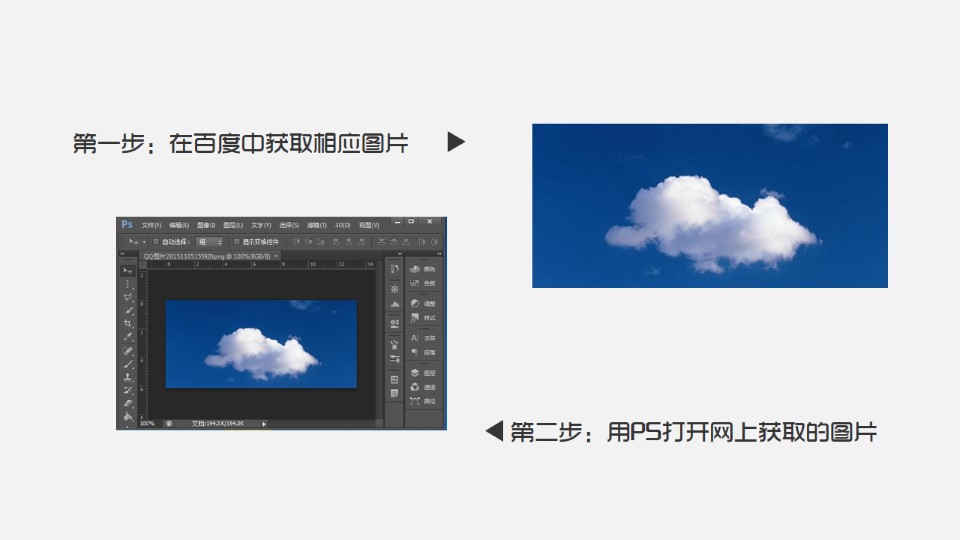Open the 组 (Group) auto-select dropdown

pos(209,242)
